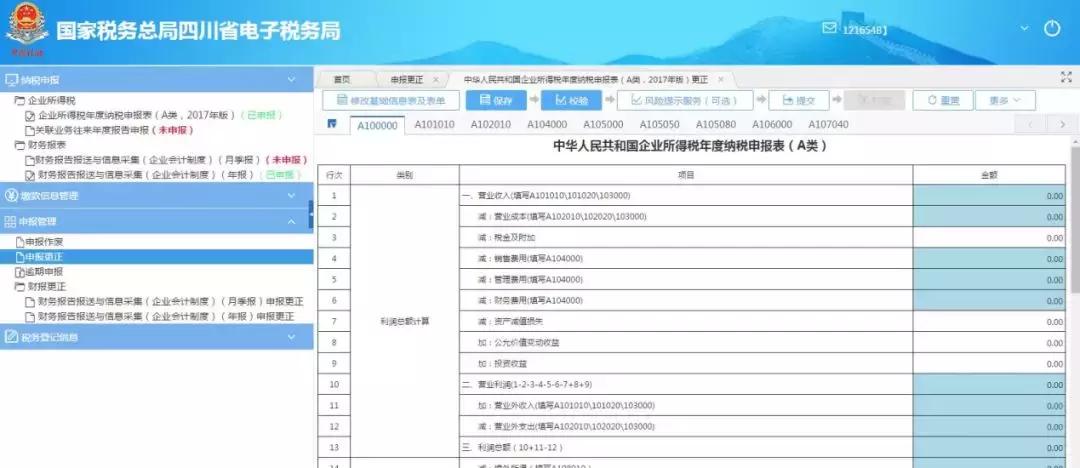Click checked-document icon for 企业所得税年度纳税申报表
Screen dimensions: 1080x468
[30, 116]
